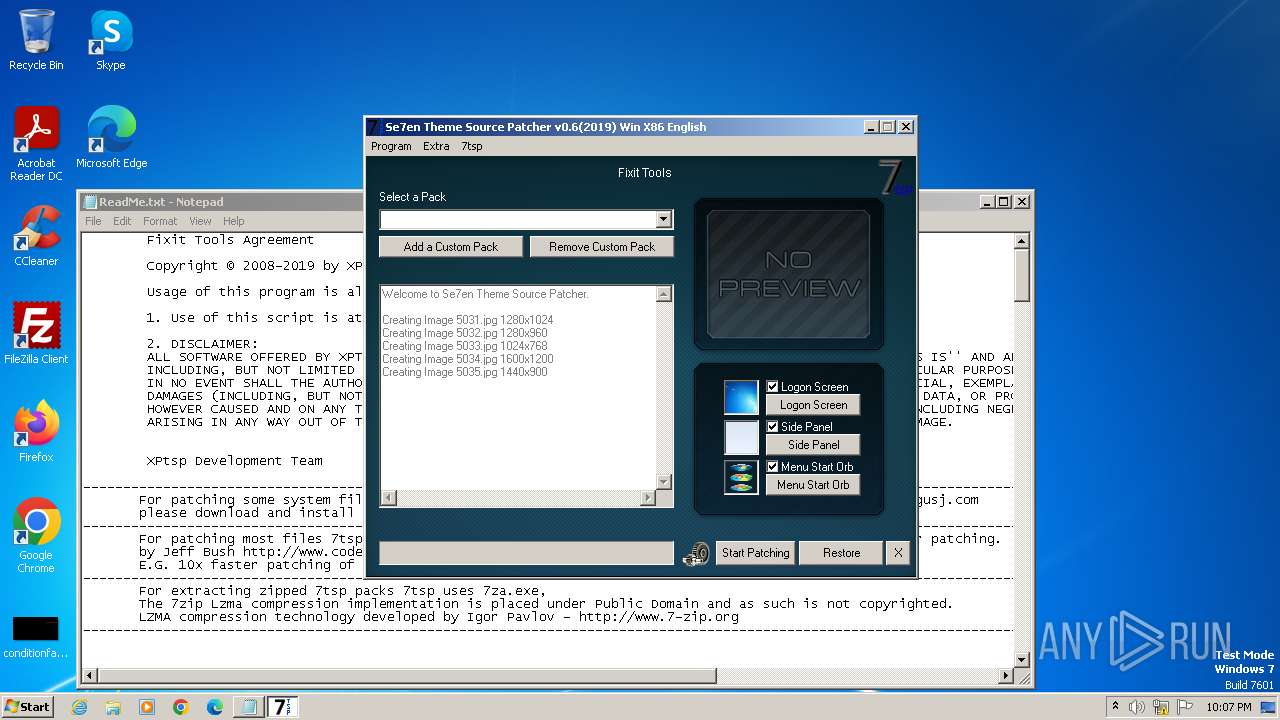Click Notepad horizontal scrollbar left arrow
Image resolution: width=1280 pixels, height=720 pixels.
click(90, 676)
